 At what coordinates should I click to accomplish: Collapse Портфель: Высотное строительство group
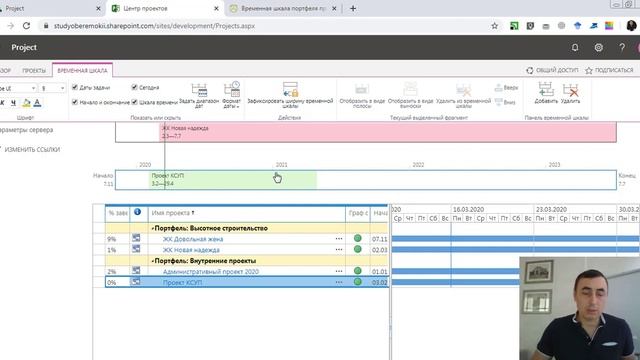[153, 229]
